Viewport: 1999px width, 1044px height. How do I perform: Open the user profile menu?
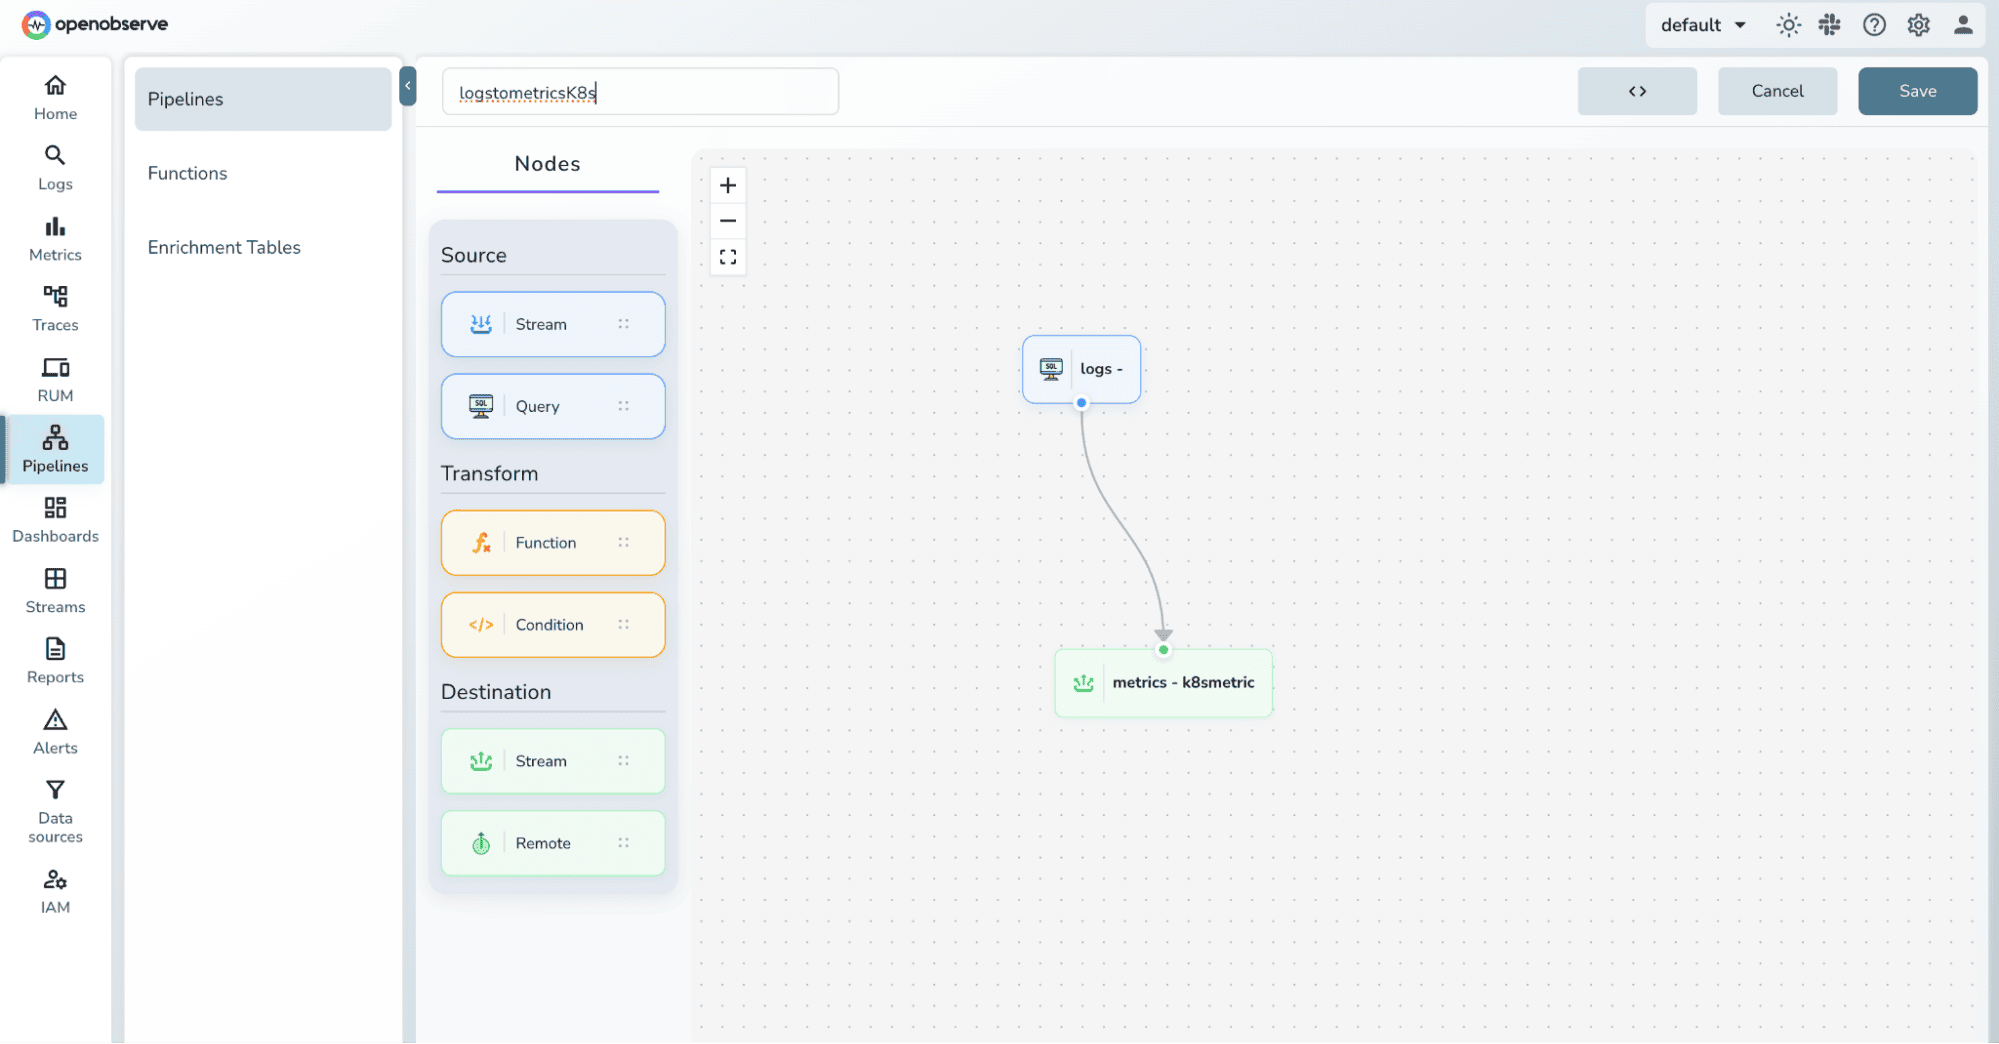1963,24
